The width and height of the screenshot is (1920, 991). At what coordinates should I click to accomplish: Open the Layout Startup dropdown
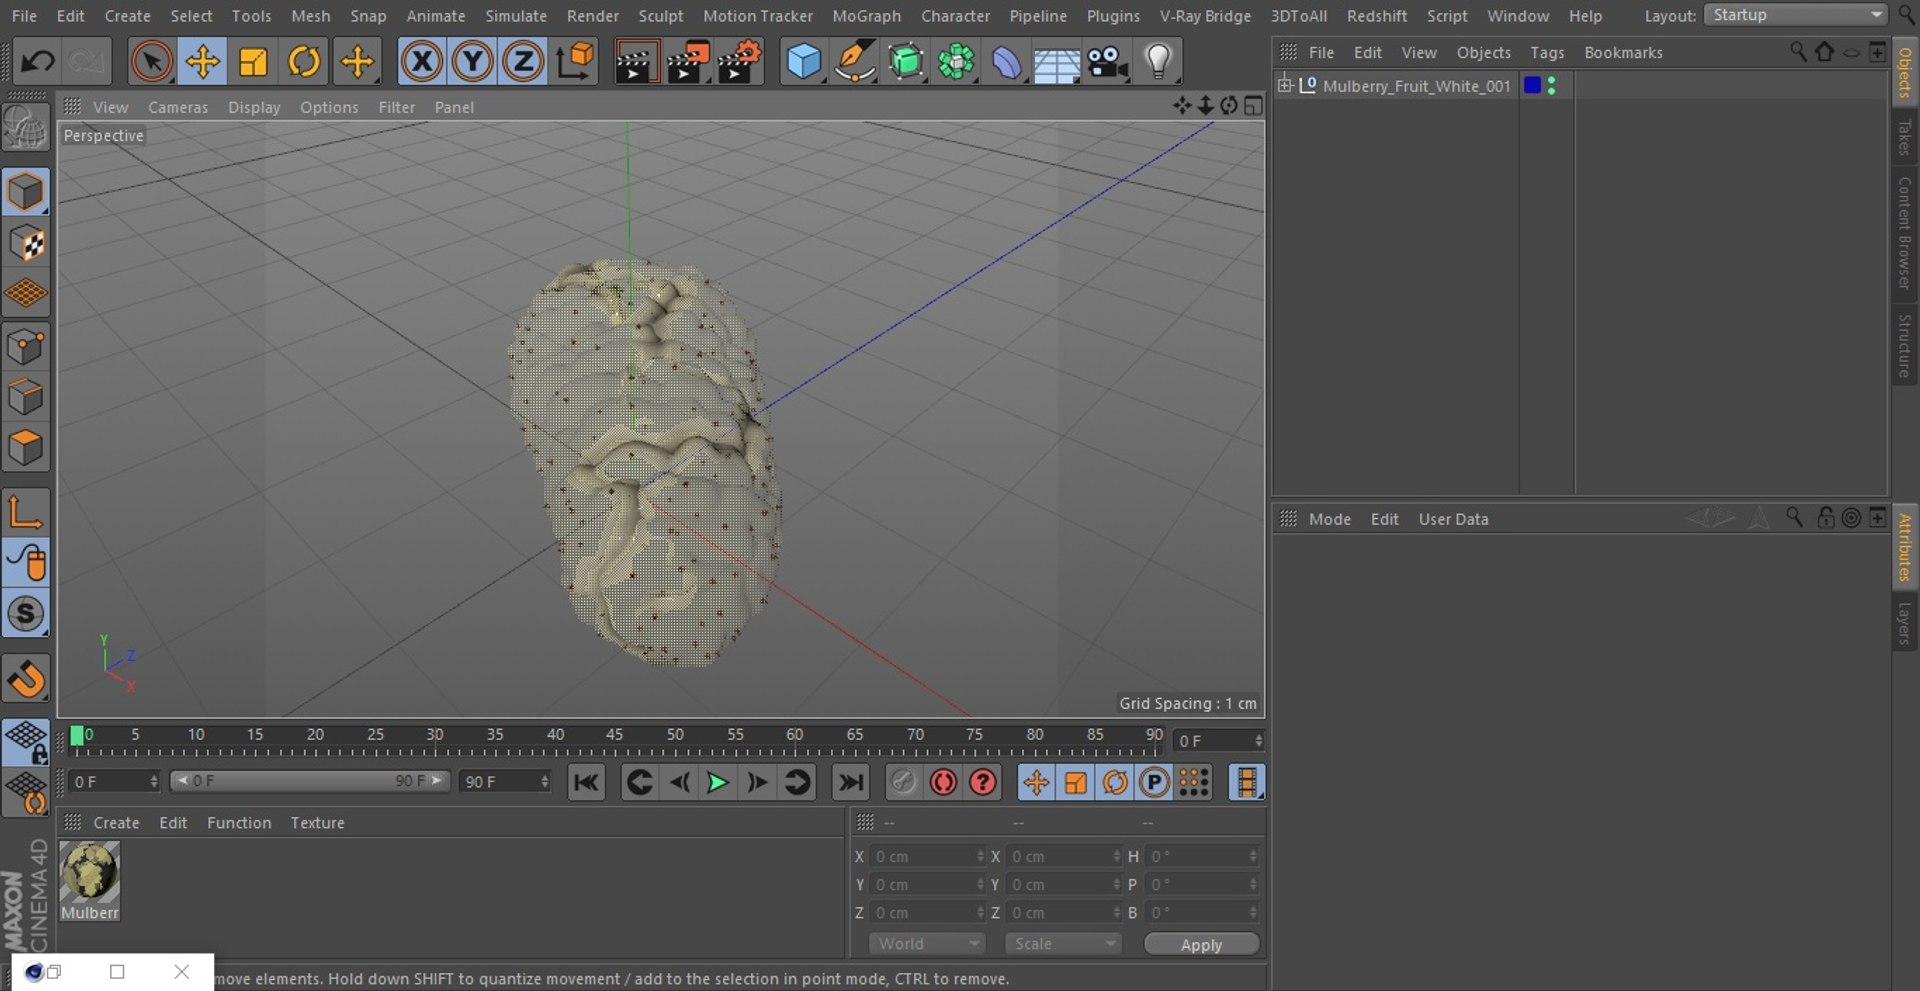[x=1795, y=15]
